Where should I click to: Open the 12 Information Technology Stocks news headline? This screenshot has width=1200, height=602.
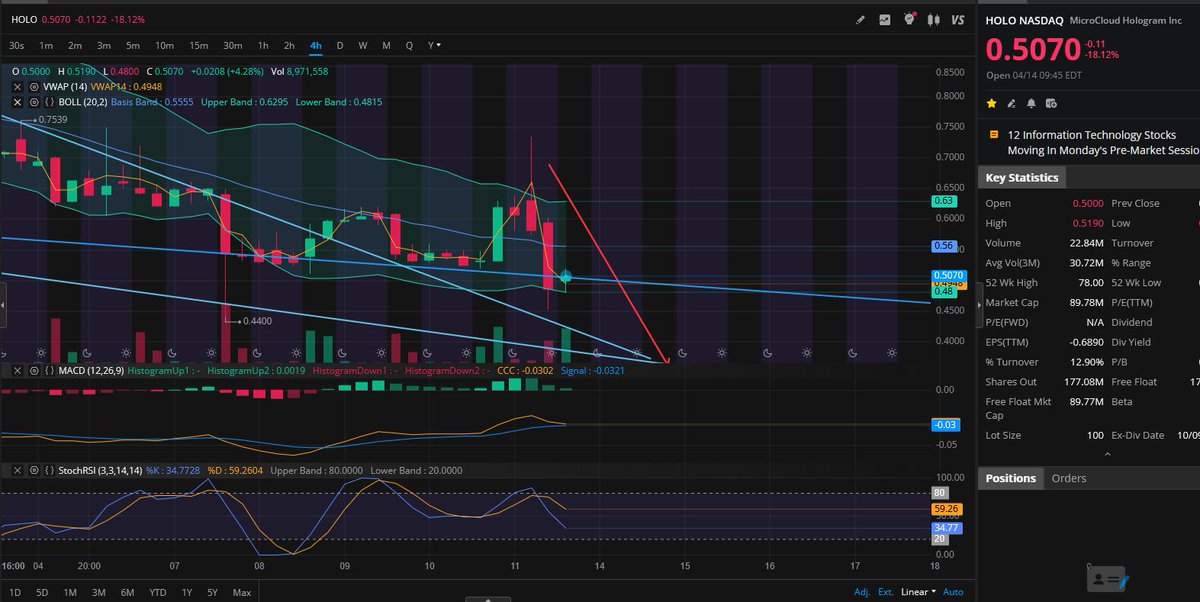click(1103, 141)
